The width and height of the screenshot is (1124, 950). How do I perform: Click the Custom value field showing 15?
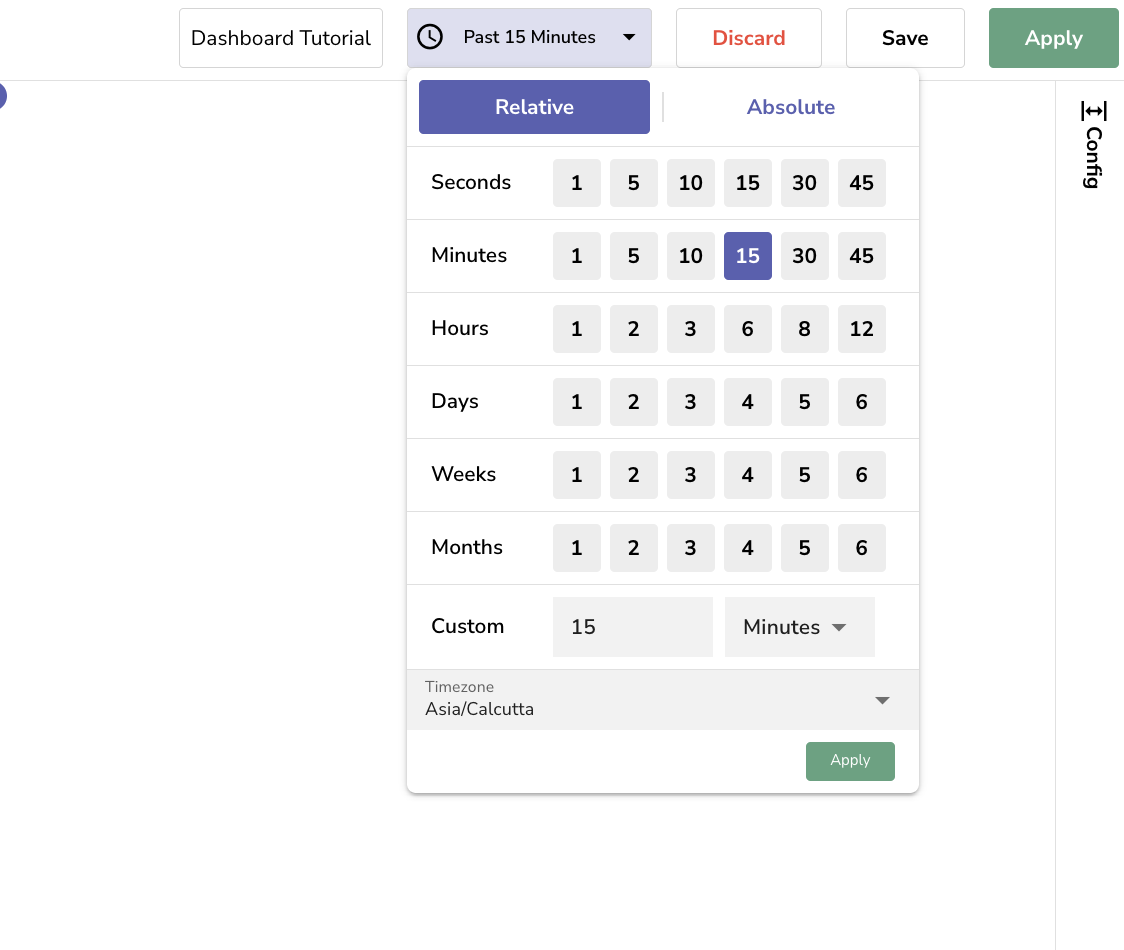632,627
